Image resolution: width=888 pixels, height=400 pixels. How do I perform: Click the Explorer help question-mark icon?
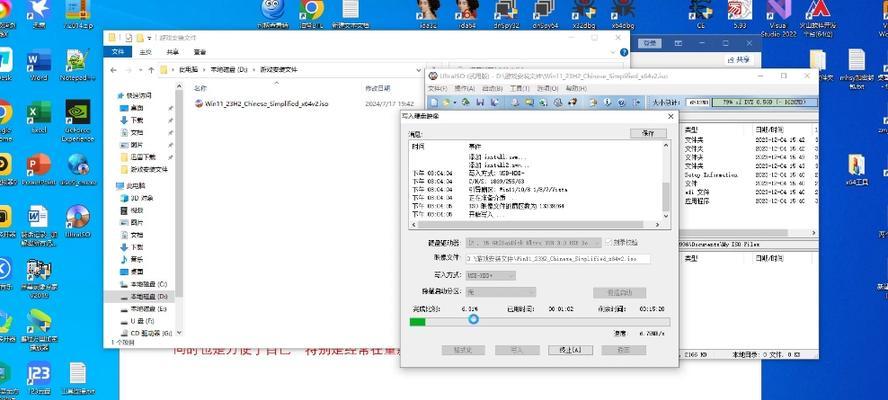624,52
